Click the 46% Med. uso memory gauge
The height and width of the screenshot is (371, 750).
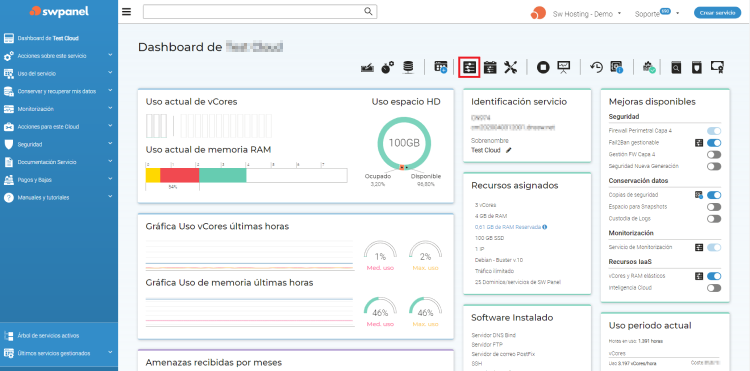click(380, 311)
